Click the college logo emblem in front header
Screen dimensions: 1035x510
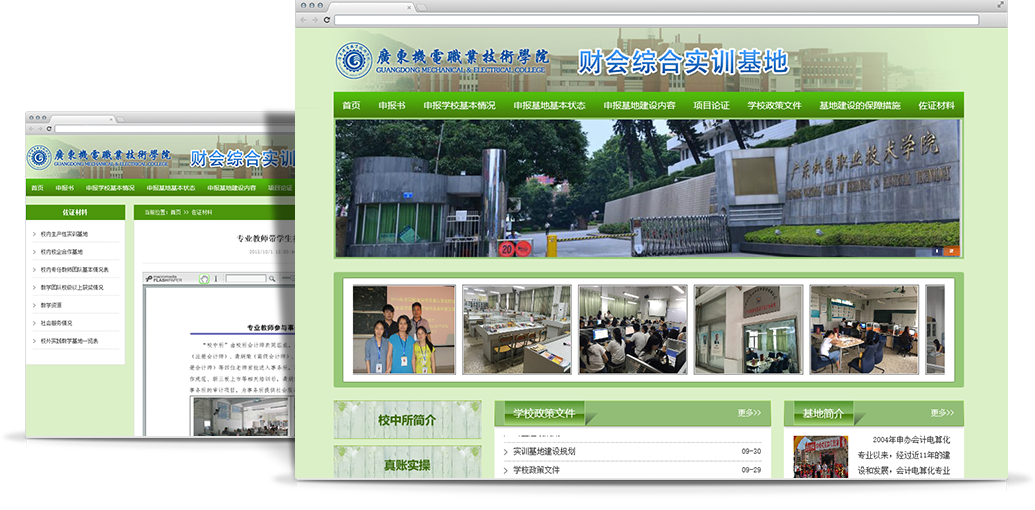[354, 61]
